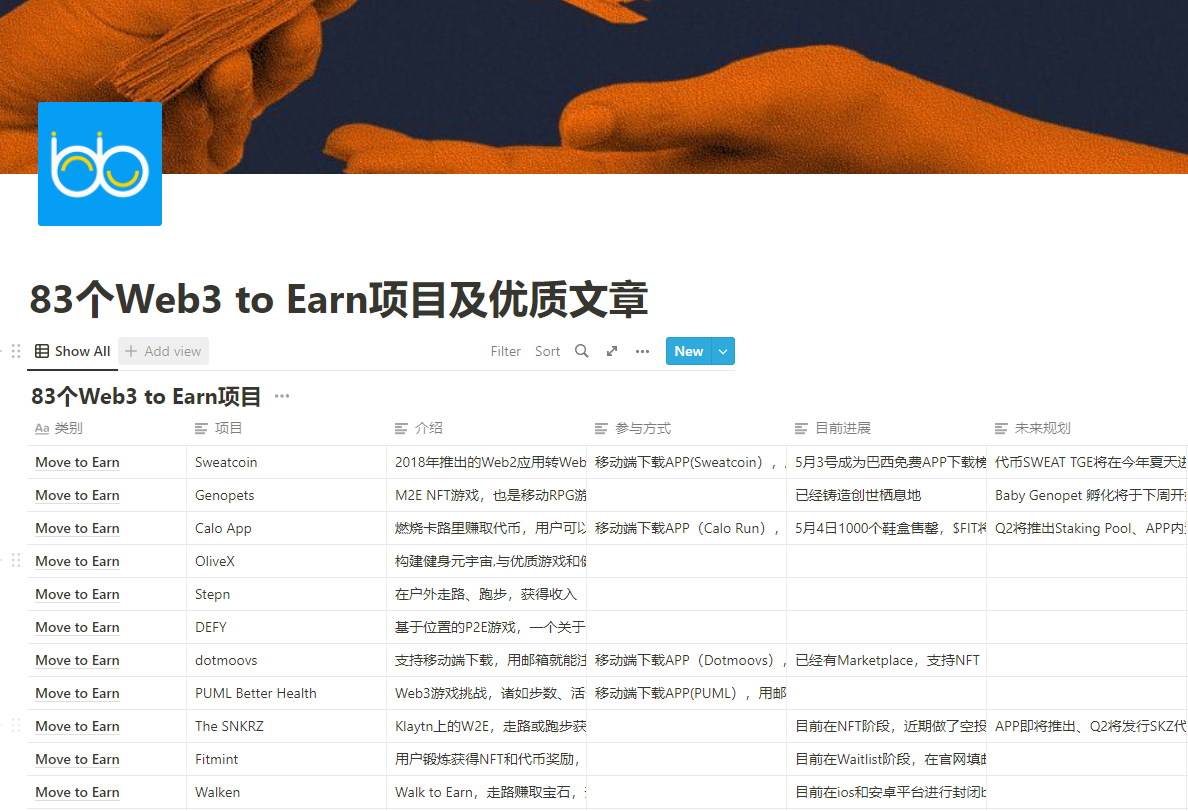Viewport: 1188px width, 811px height.
Task: Open the view options three-dot menu
Action: tap(642, 351)
